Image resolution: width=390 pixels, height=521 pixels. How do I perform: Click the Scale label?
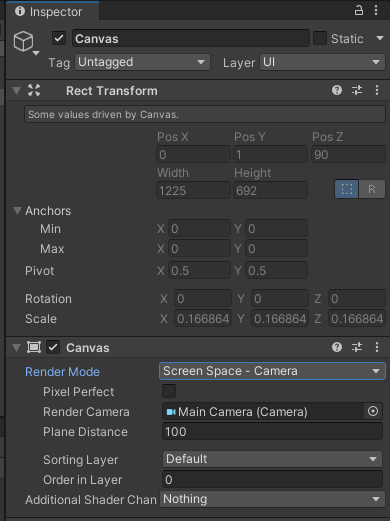(41, 319)
